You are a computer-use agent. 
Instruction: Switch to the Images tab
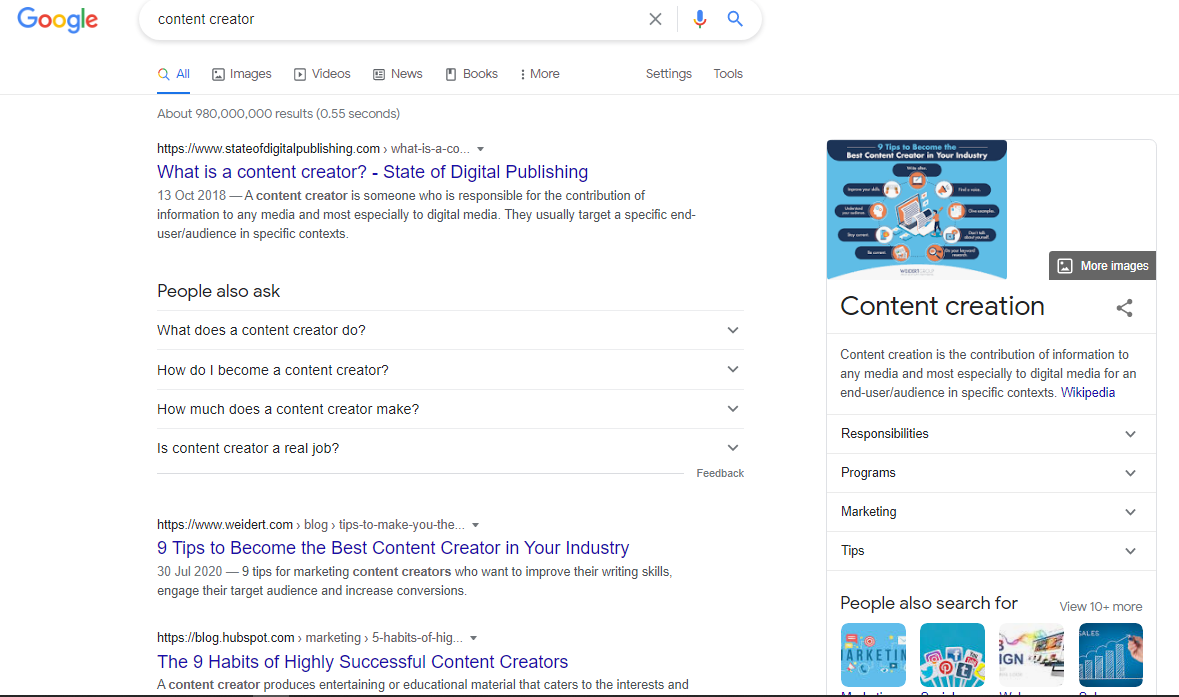241,74
